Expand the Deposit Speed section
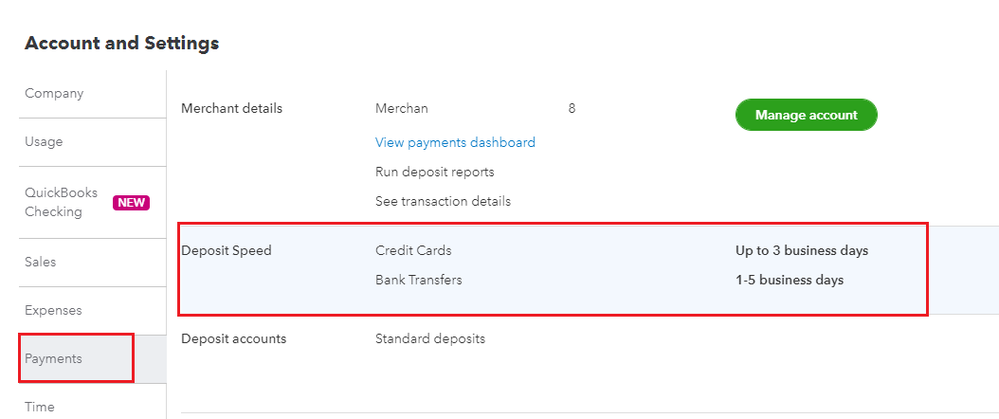This screenshot has width=999, height=419. point(226,251)
